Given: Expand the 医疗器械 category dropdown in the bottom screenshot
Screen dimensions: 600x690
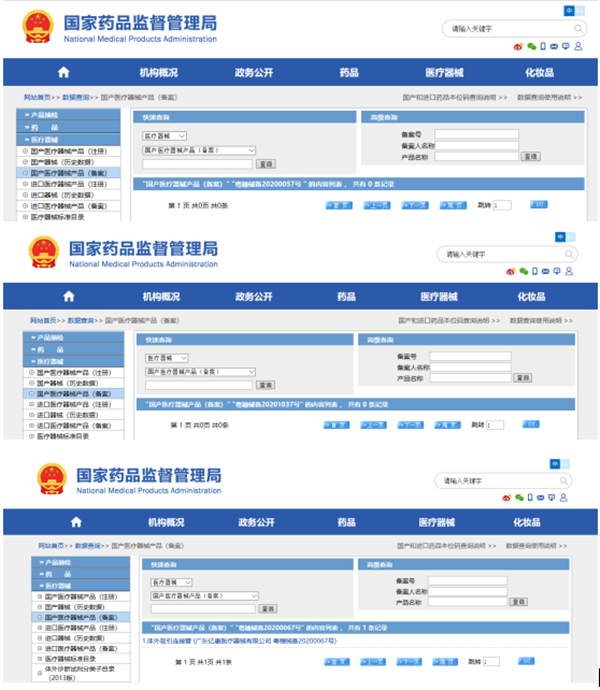Looking at the screenshot, I should click(169, 582).
